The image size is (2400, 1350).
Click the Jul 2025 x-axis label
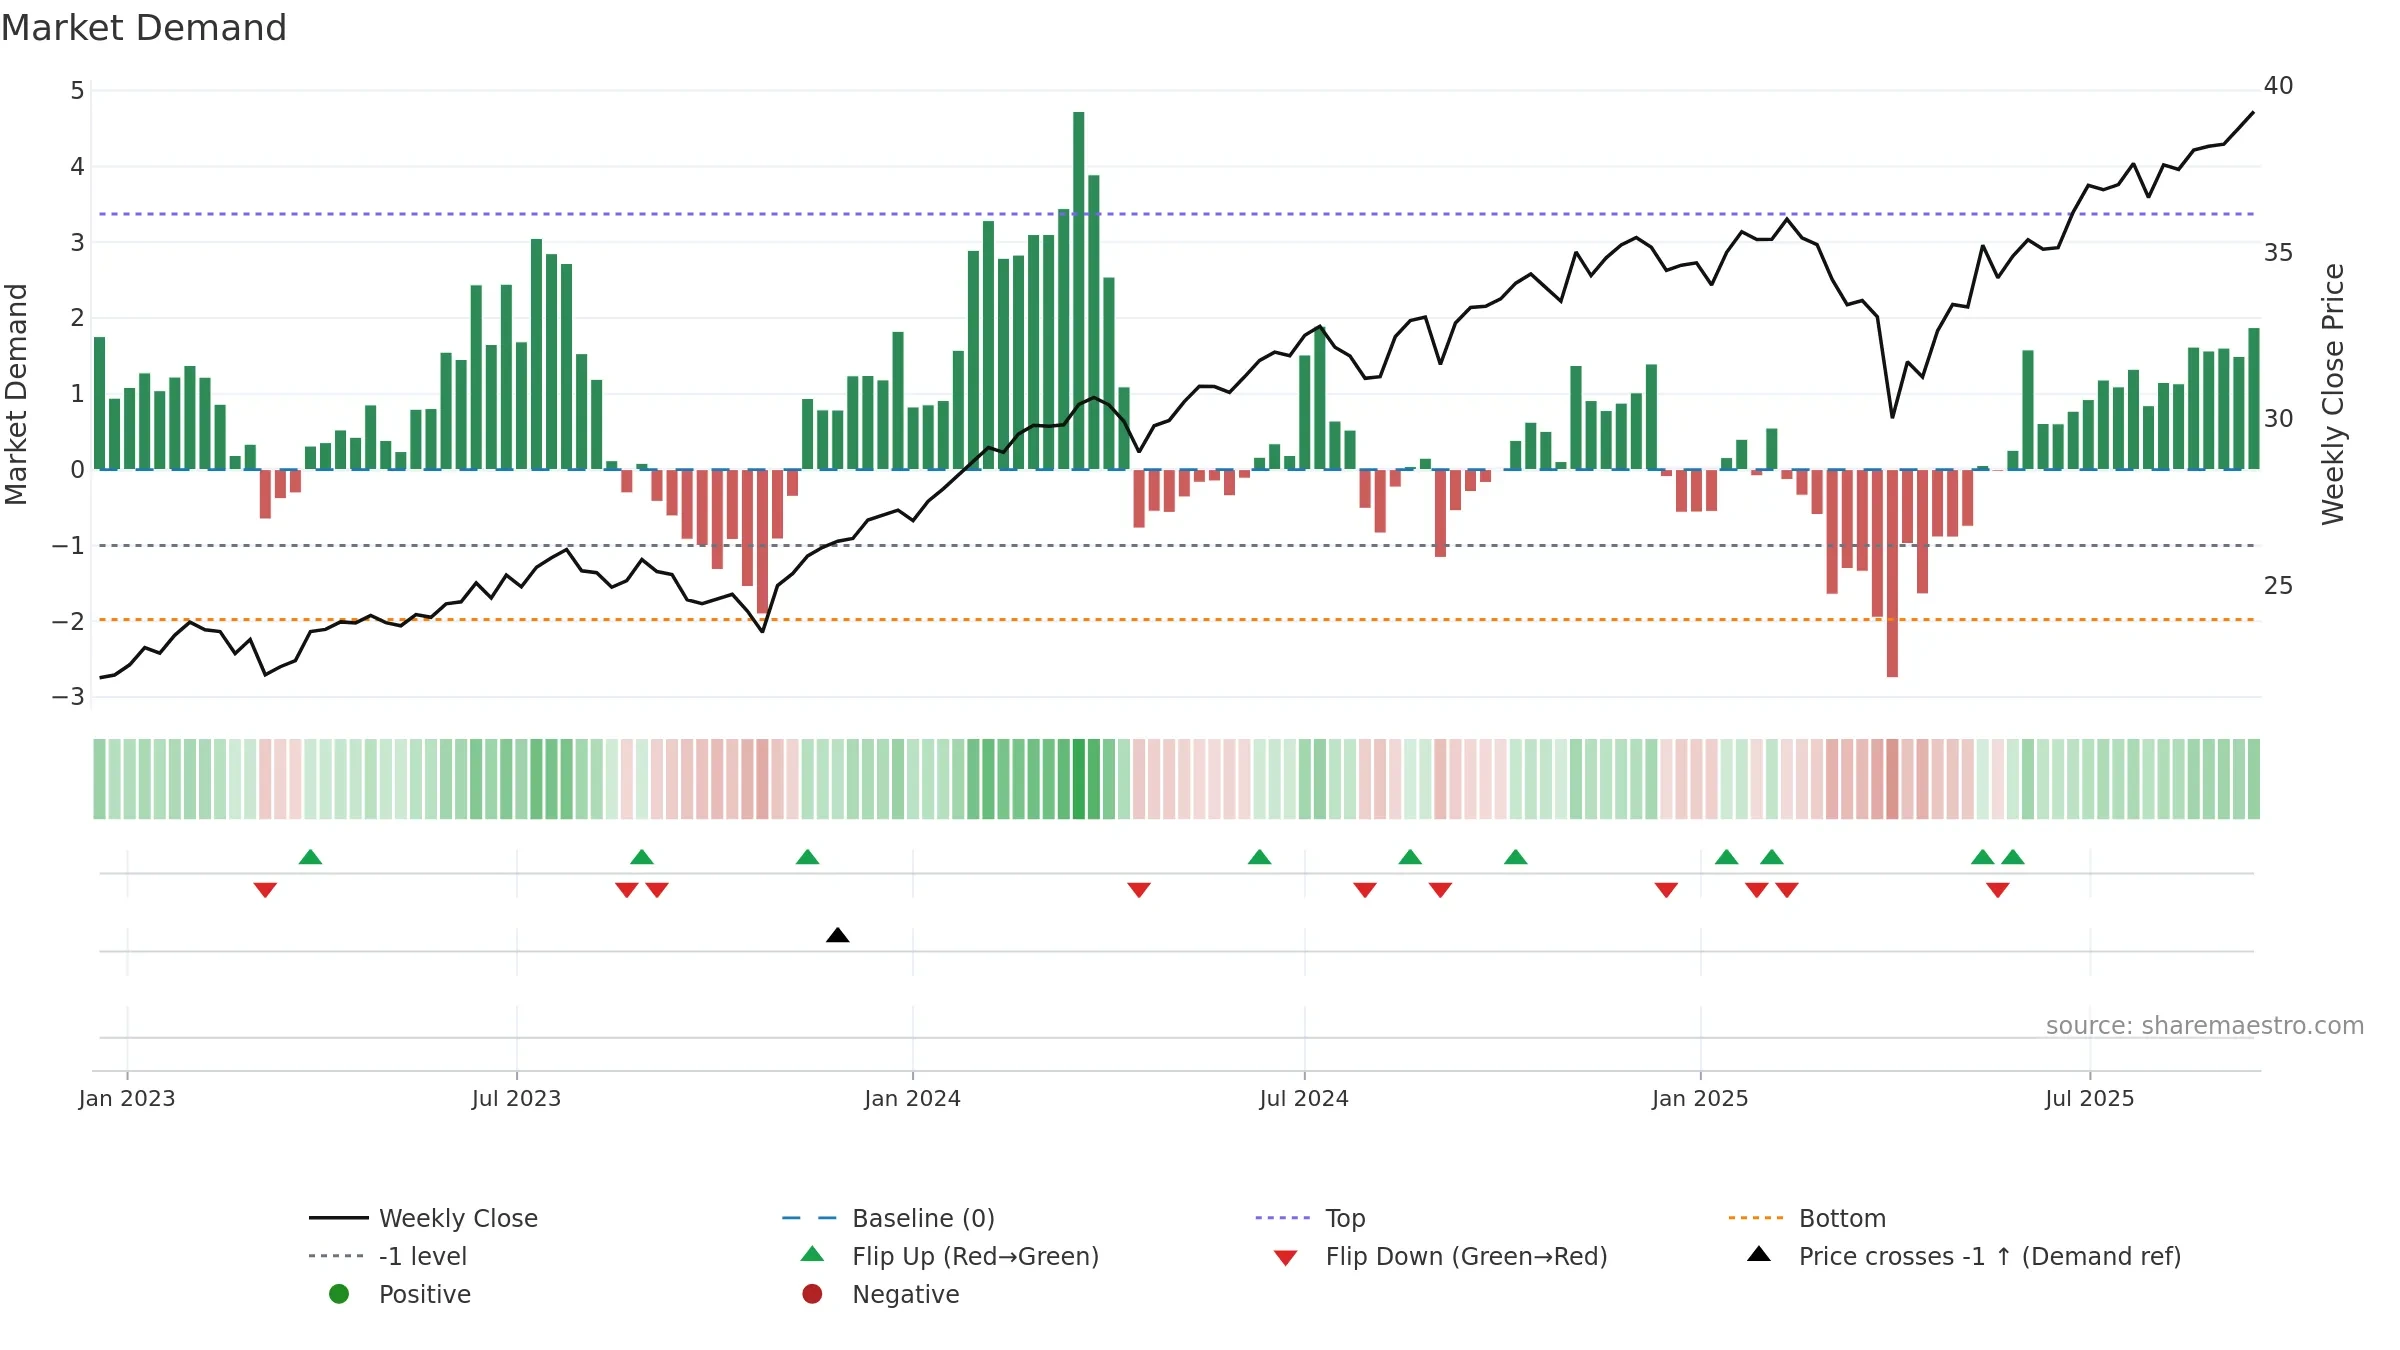2090,1098
